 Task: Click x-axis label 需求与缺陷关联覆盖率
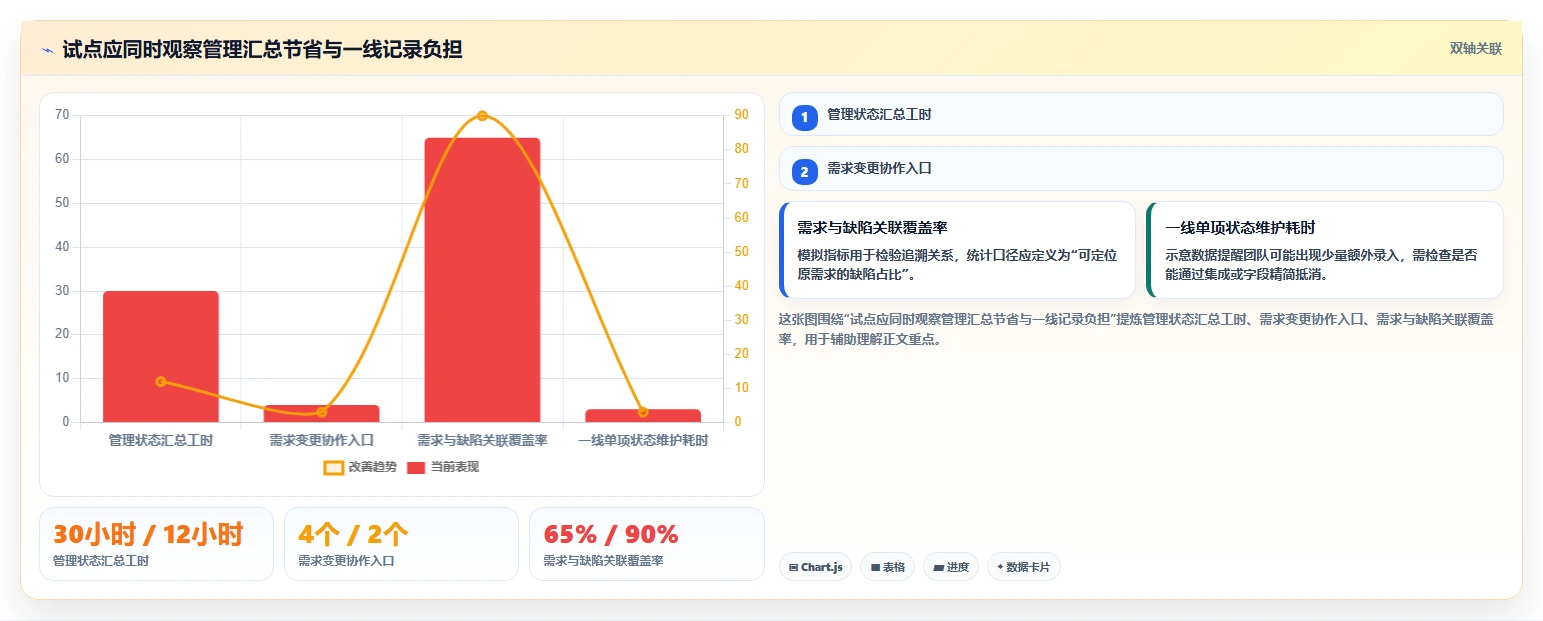coord(482,440)
